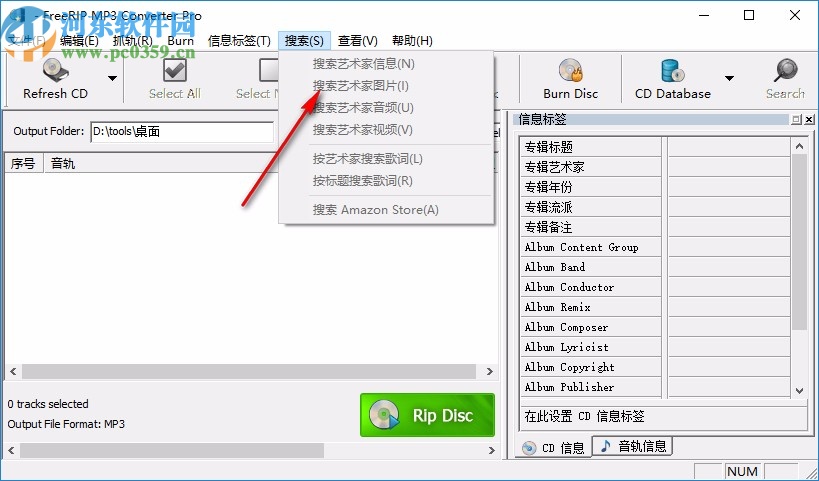Choose 搜索艺术家音频(U) menu entry

coord(387,108)
